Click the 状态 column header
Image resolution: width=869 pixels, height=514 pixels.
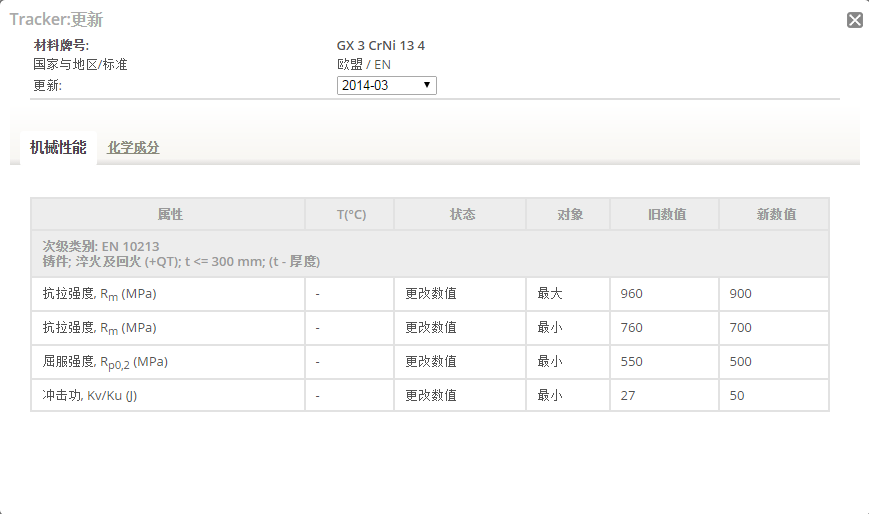461,214
